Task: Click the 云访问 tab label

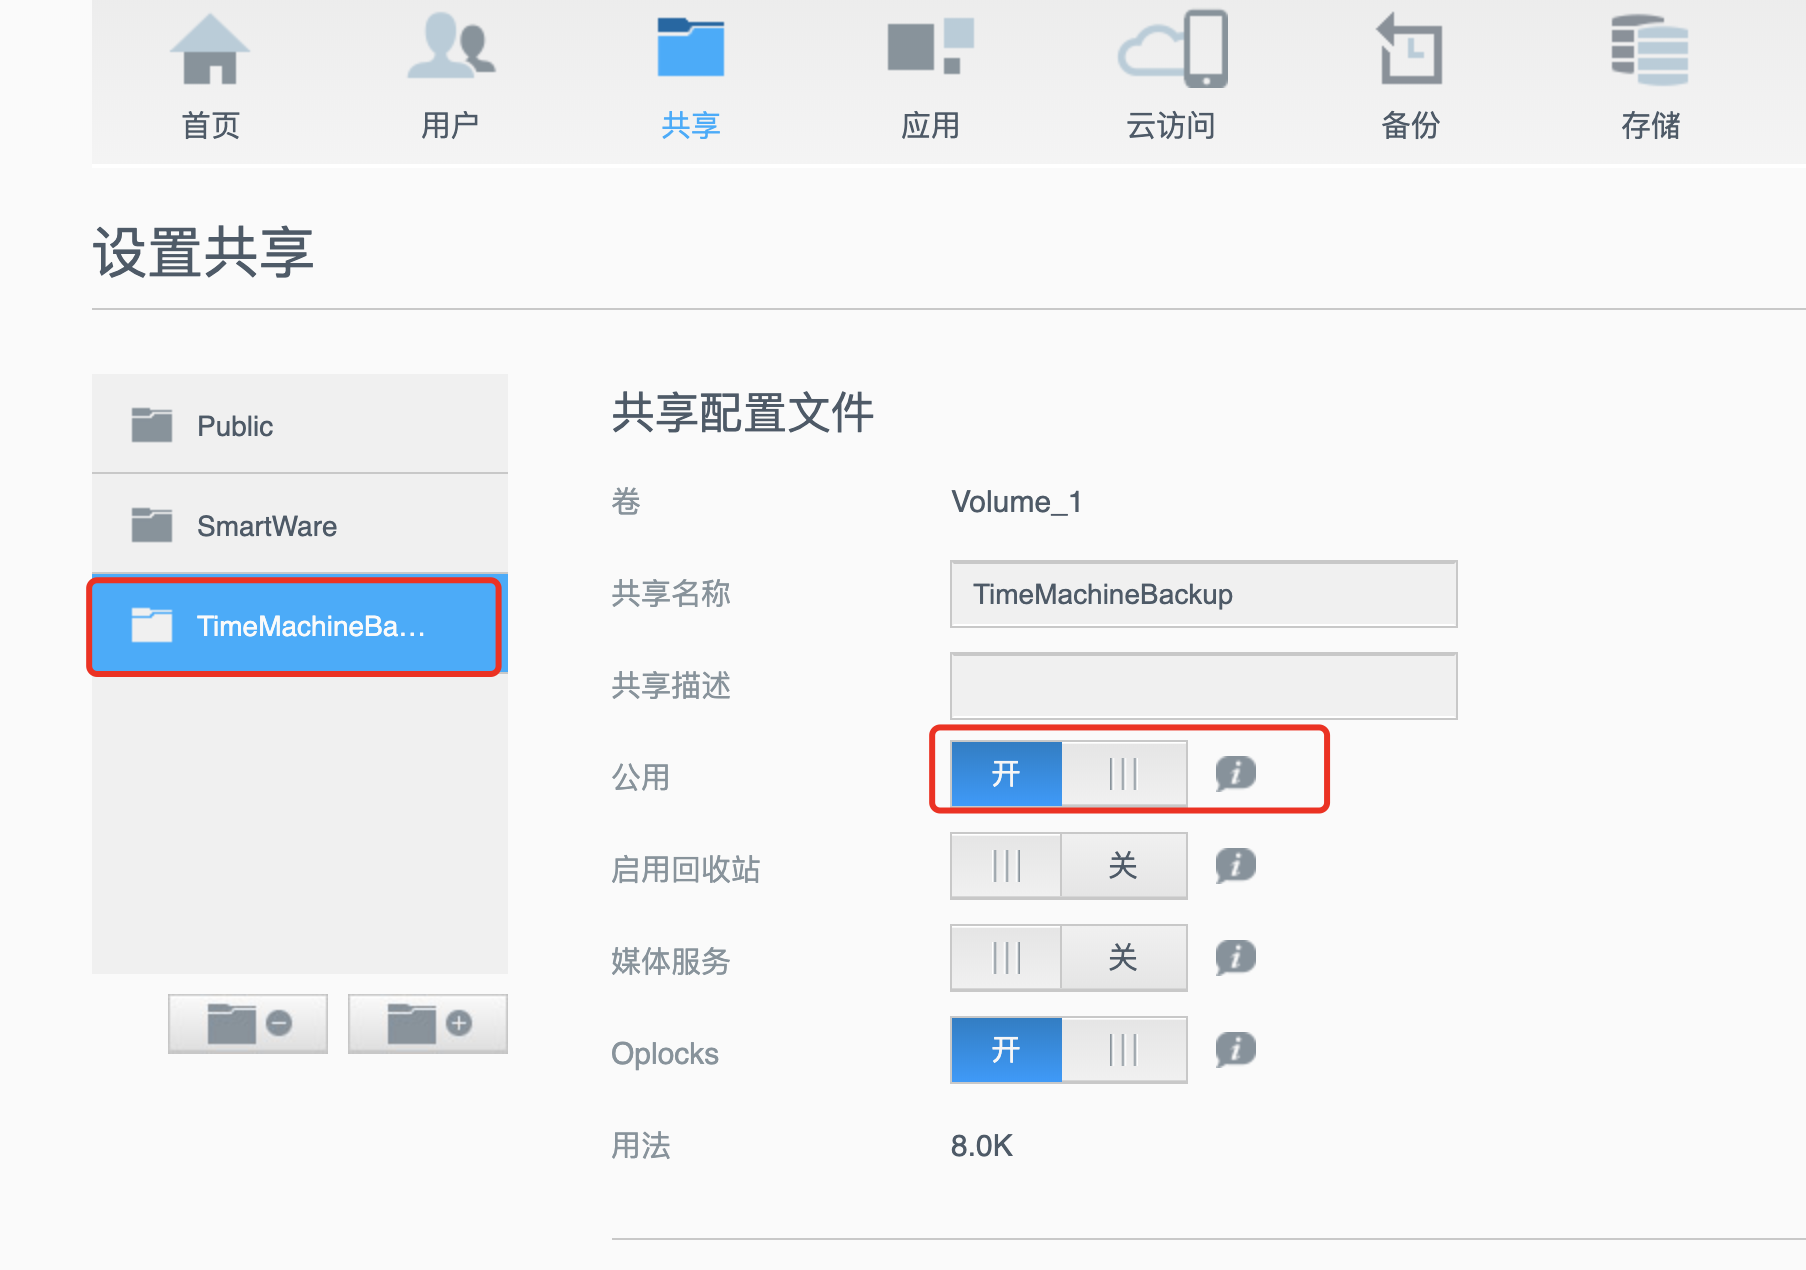Action: click(1171, 126)
